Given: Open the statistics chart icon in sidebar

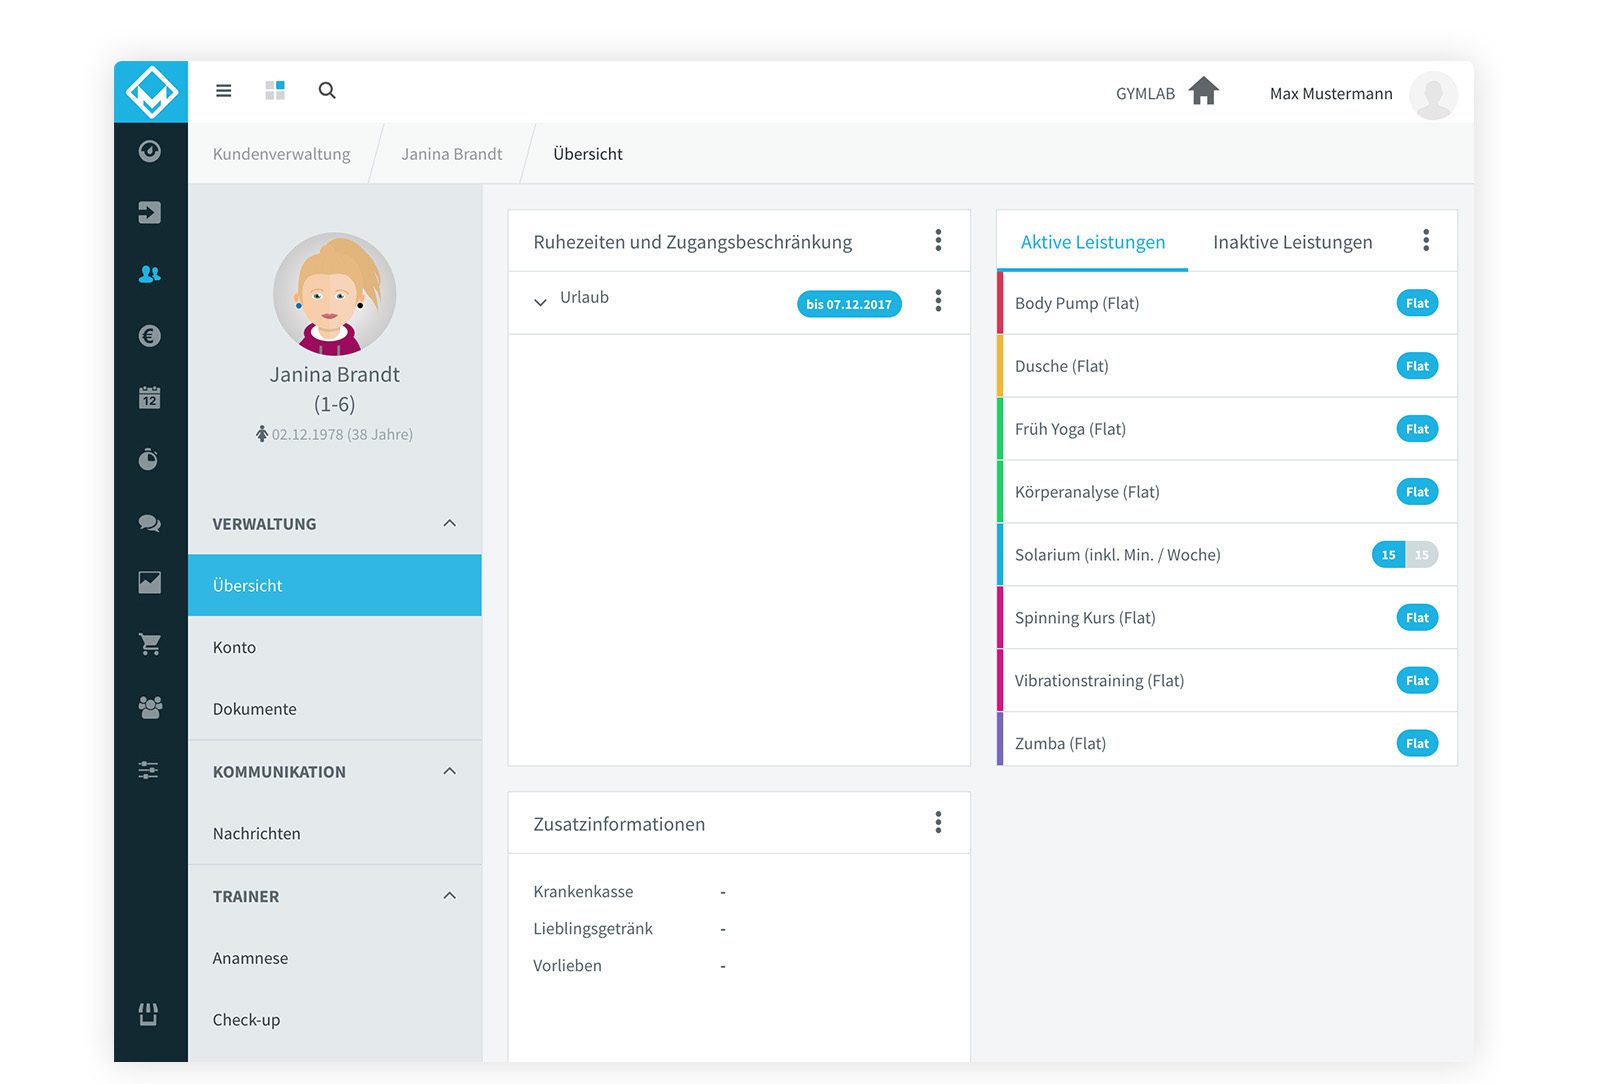Looking at the screenshot, I should [x=150, y=583].
